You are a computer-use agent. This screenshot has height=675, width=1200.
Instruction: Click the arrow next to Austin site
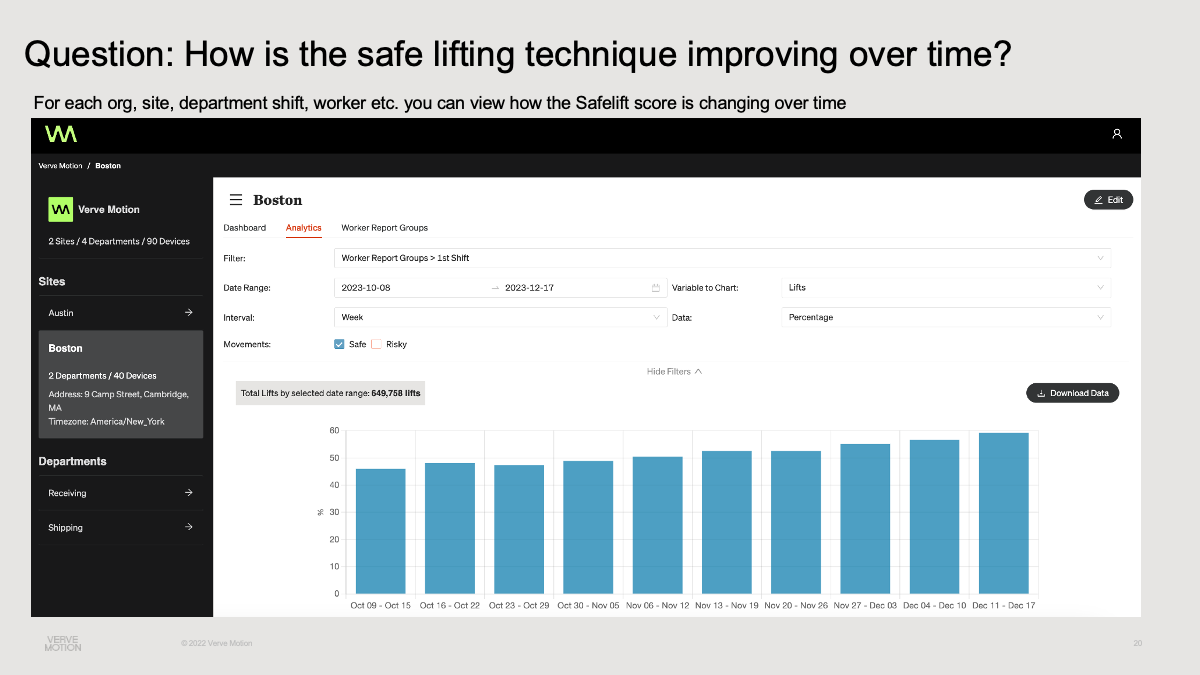pos(190,312)
